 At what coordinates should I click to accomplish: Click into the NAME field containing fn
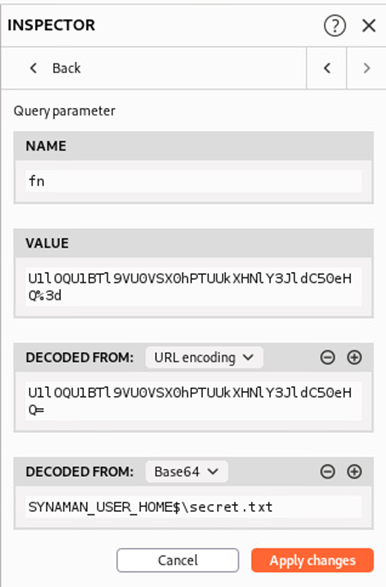click(x=194, y=181)
